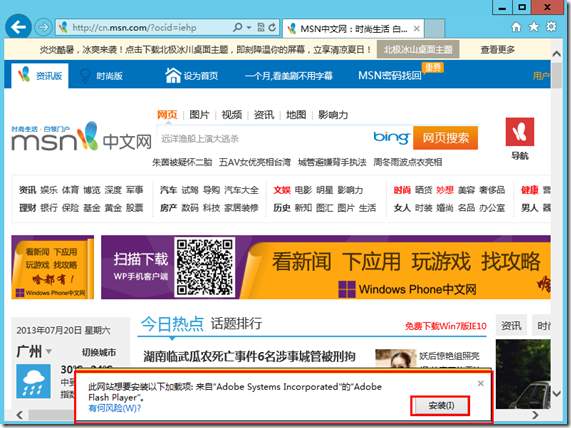The height and width of the screenshot is (428, 571).
Task: Open Favorites star icon
Action: click(x=533, y=27)
